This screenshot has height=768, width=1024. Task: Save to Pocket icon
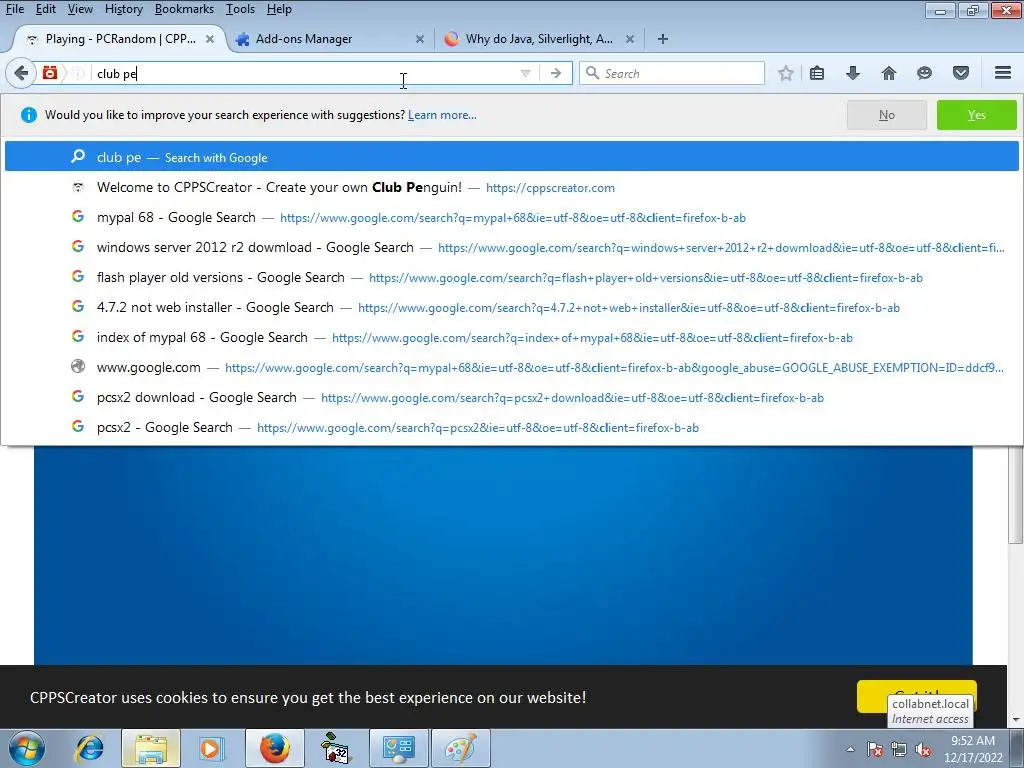[x=961, y=73]
